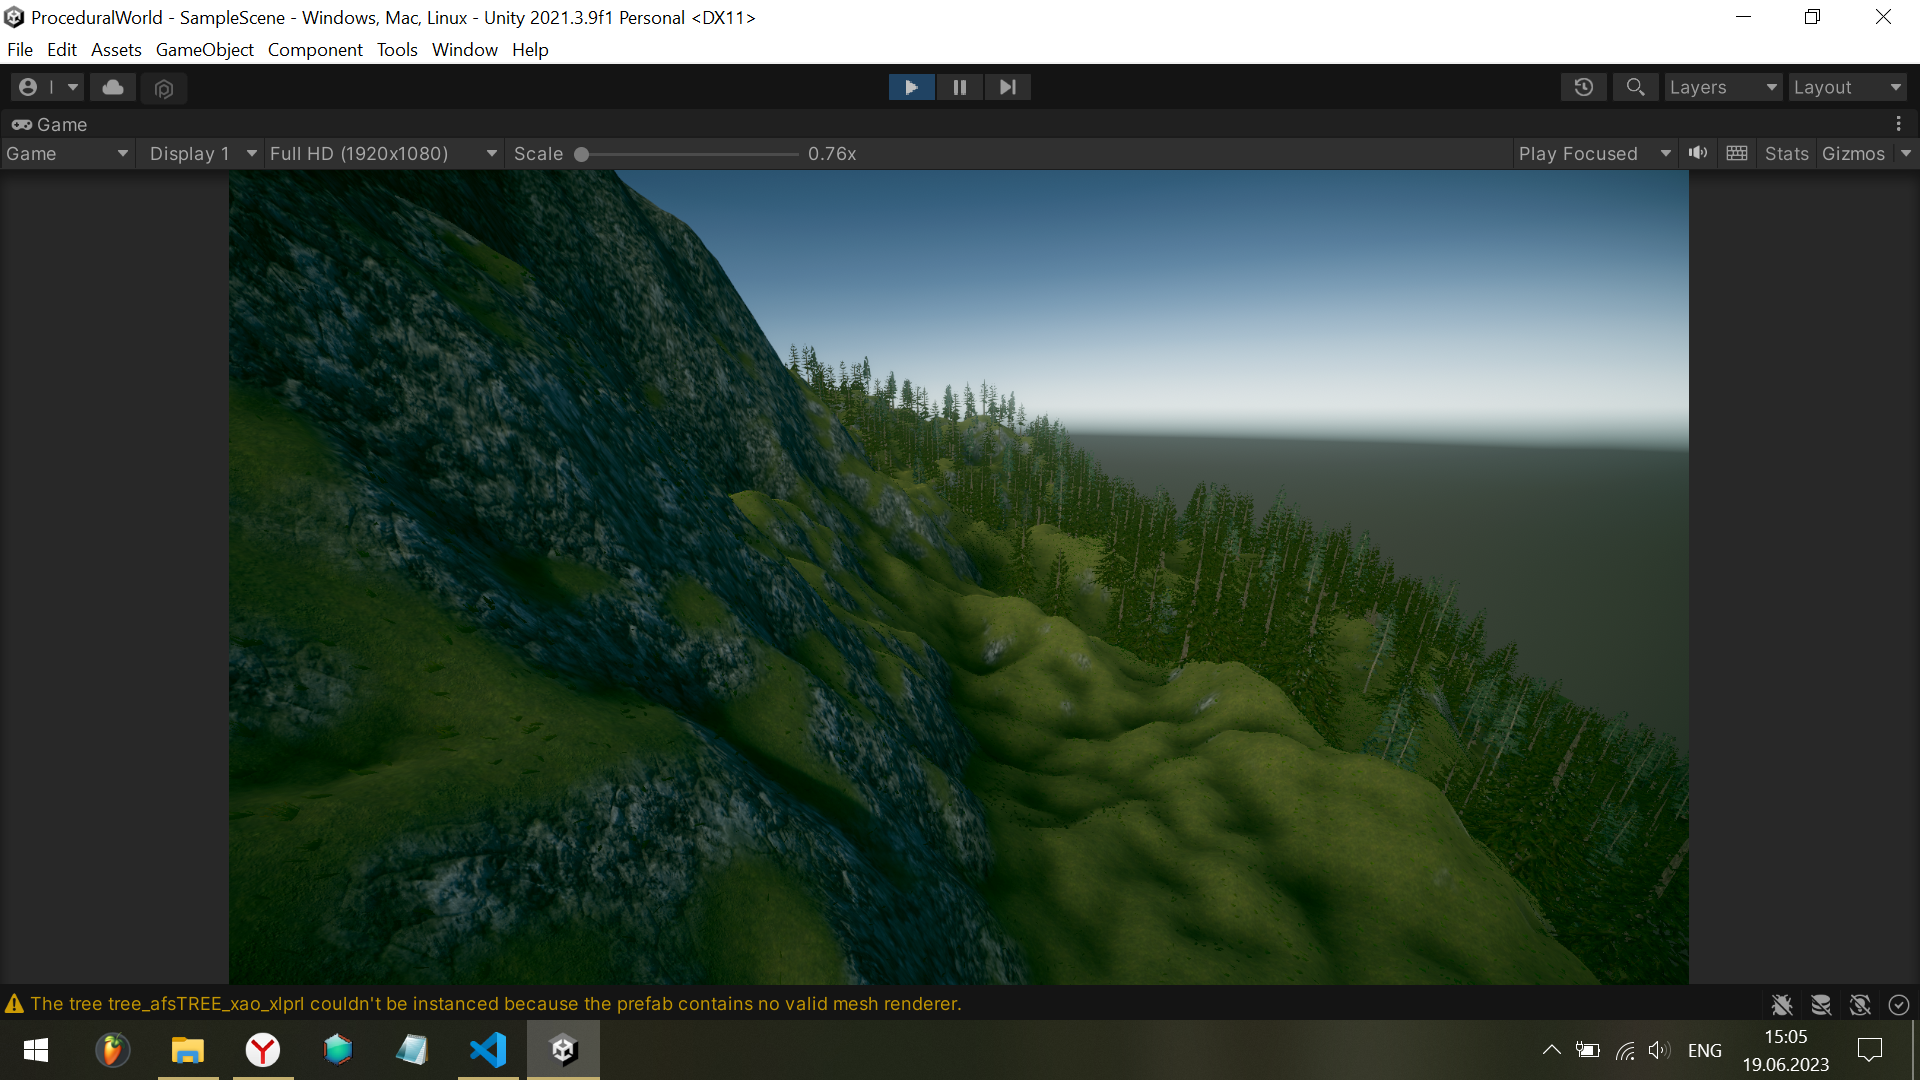Click the tree prefab warning message
Viewport: 1920px width, 1080px height.
point(495,1004)
